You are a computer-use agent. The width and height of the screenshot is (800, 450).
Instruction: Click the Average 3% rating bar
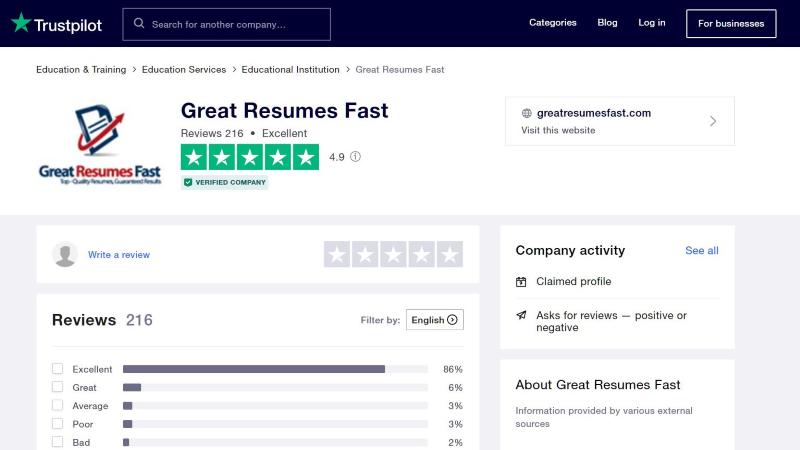(x=275, y=406)
